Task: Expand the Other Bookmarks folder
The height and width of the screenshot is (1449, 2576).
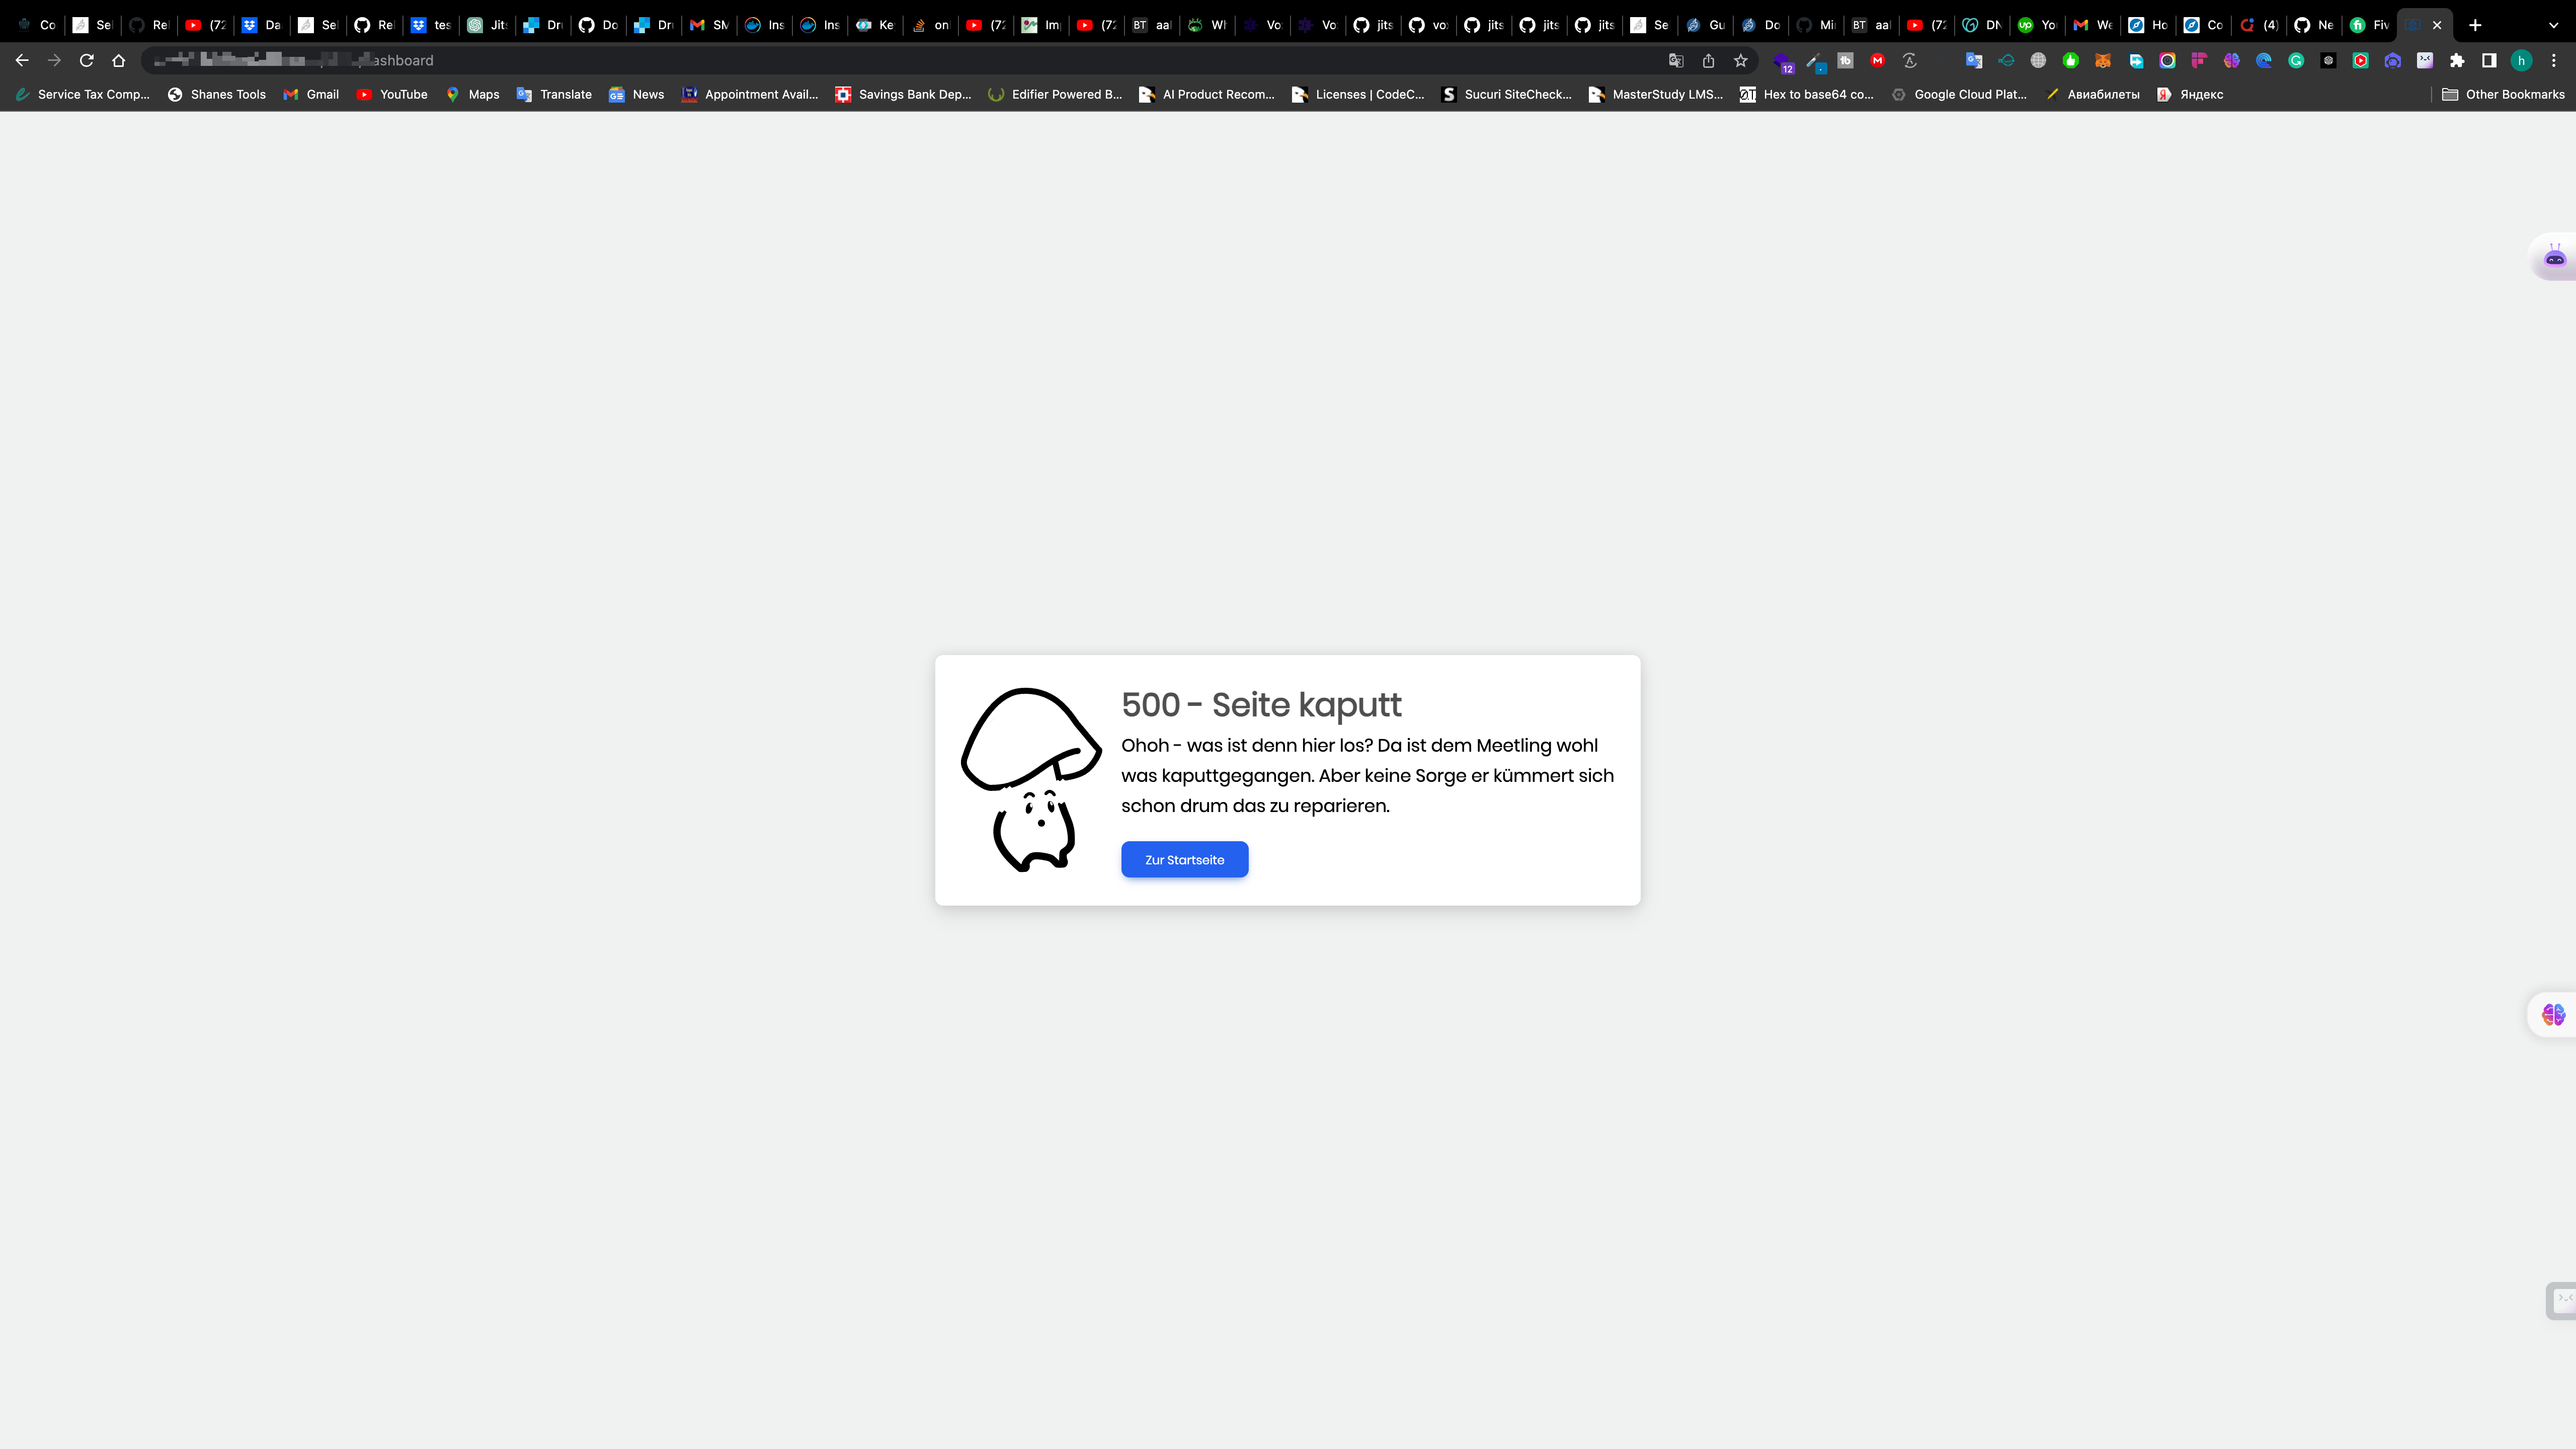Action: pos(2504,94)
